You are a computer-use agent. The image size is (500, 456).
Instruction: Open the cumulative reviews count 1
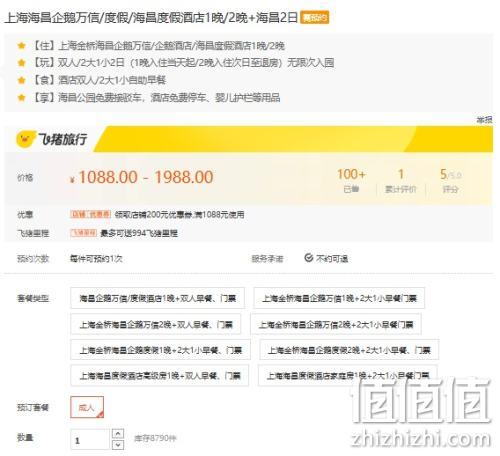click(401, 174)
